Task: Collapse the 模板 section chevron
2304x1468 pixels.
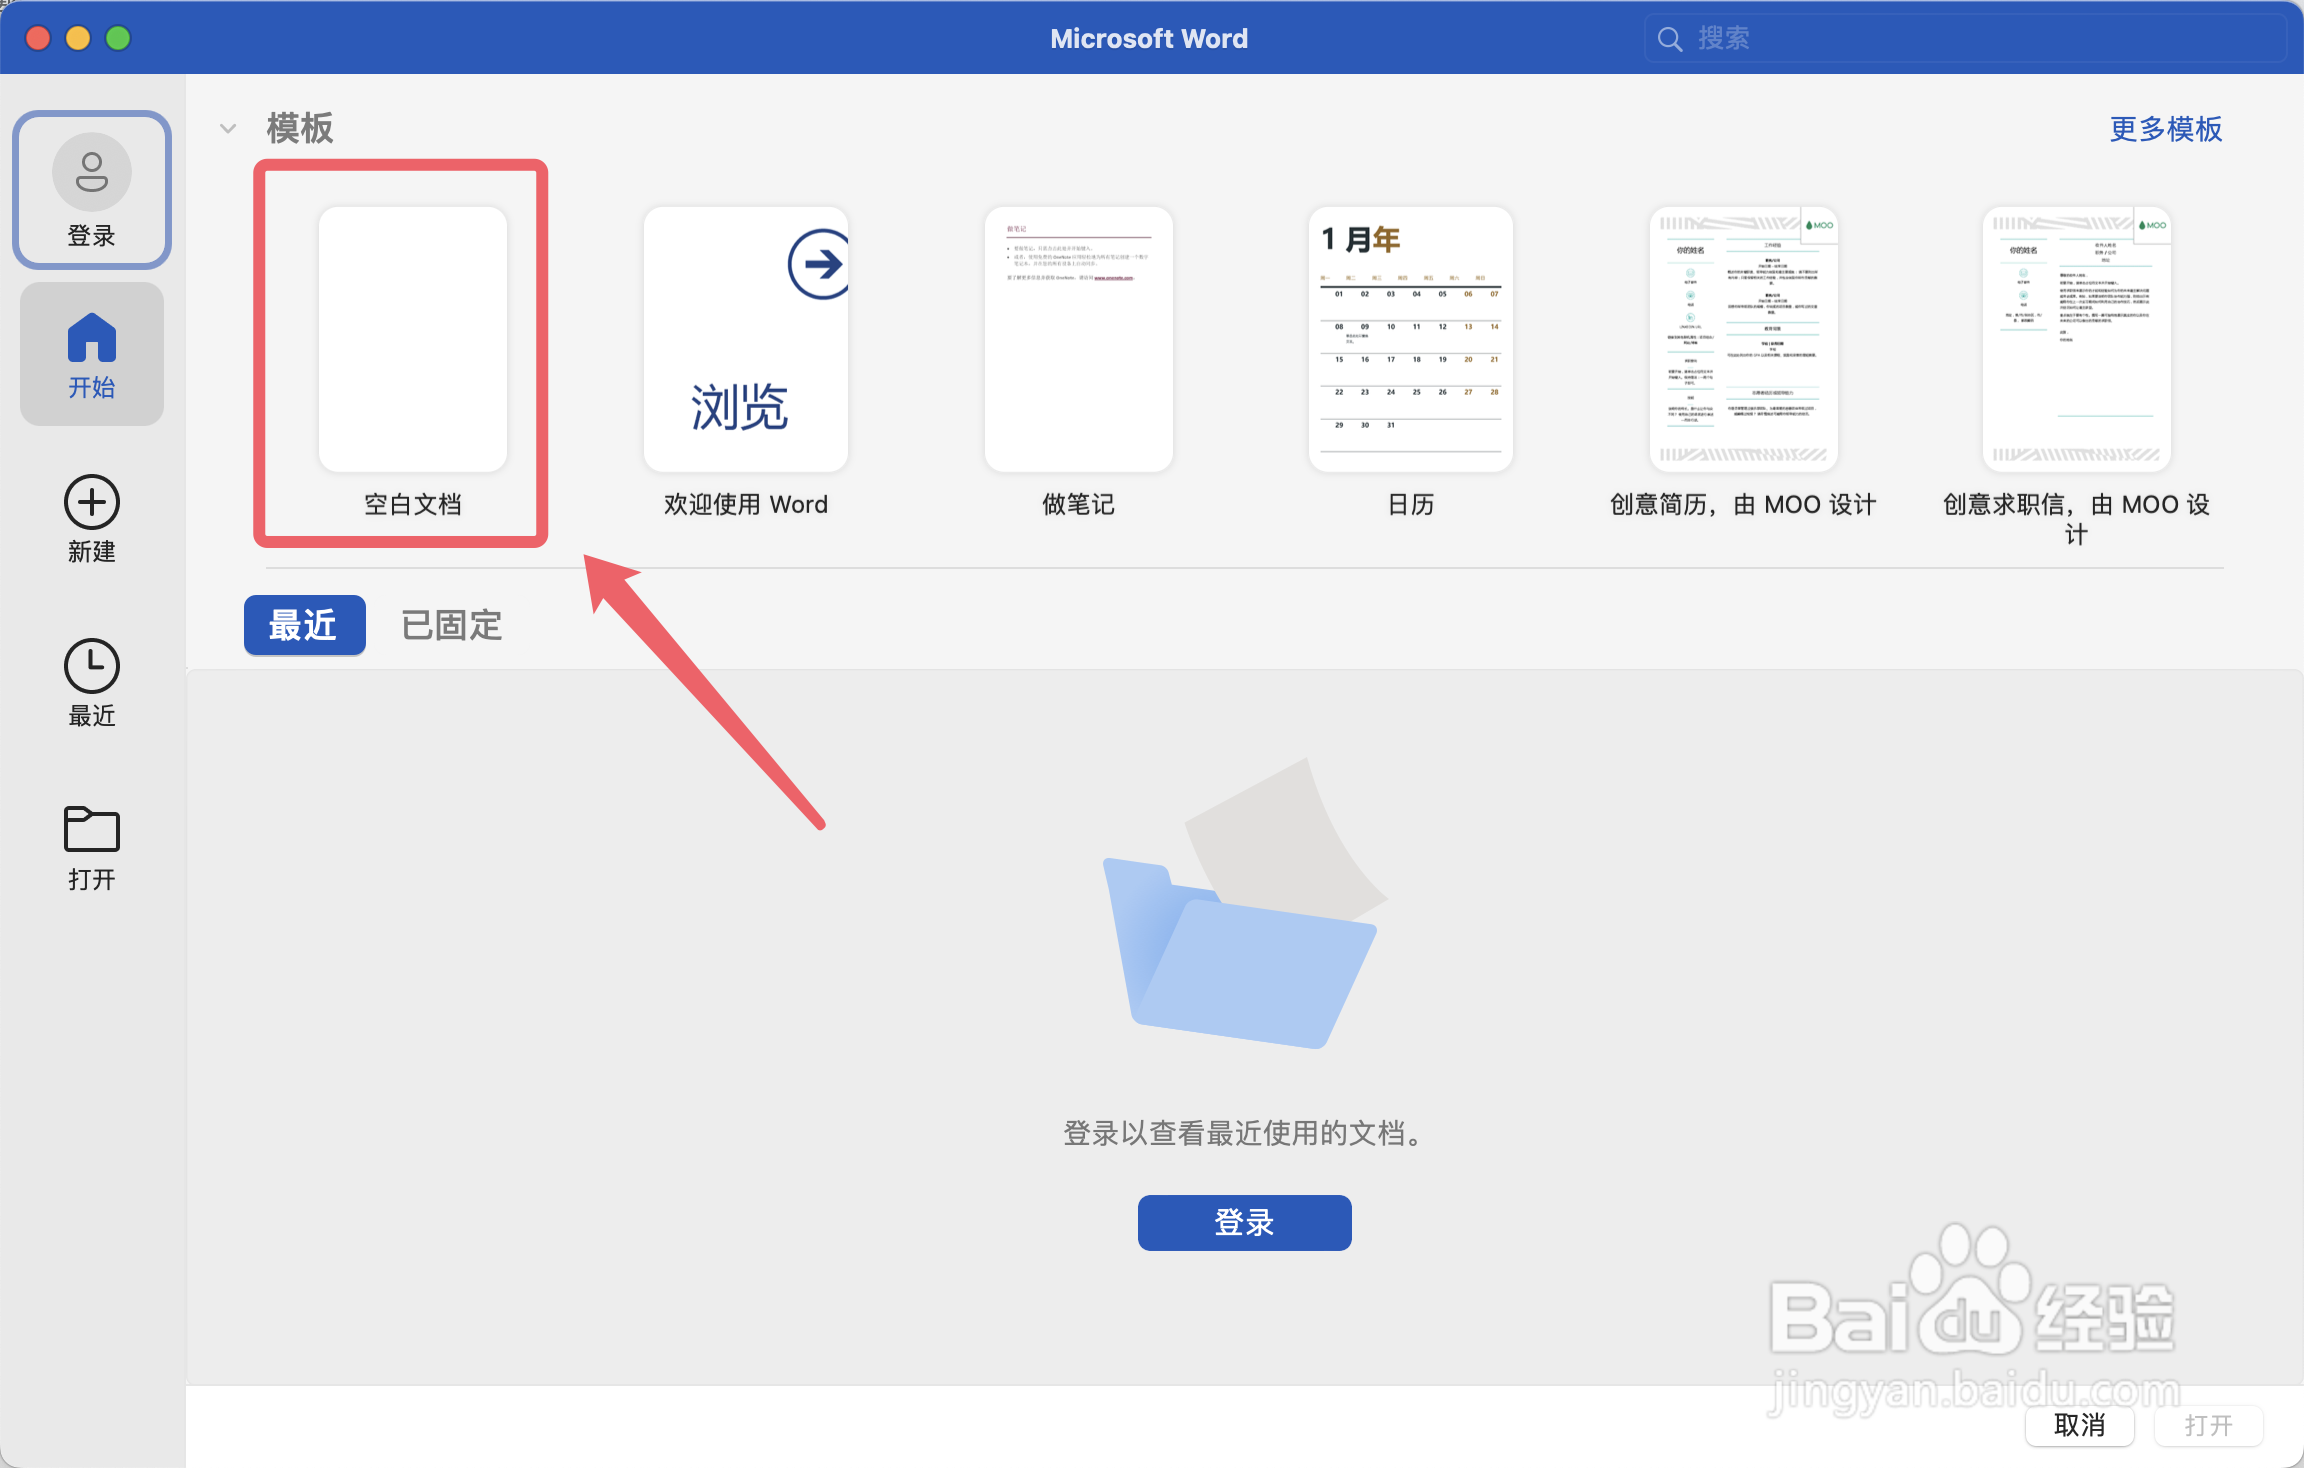Action: point(228,128)
